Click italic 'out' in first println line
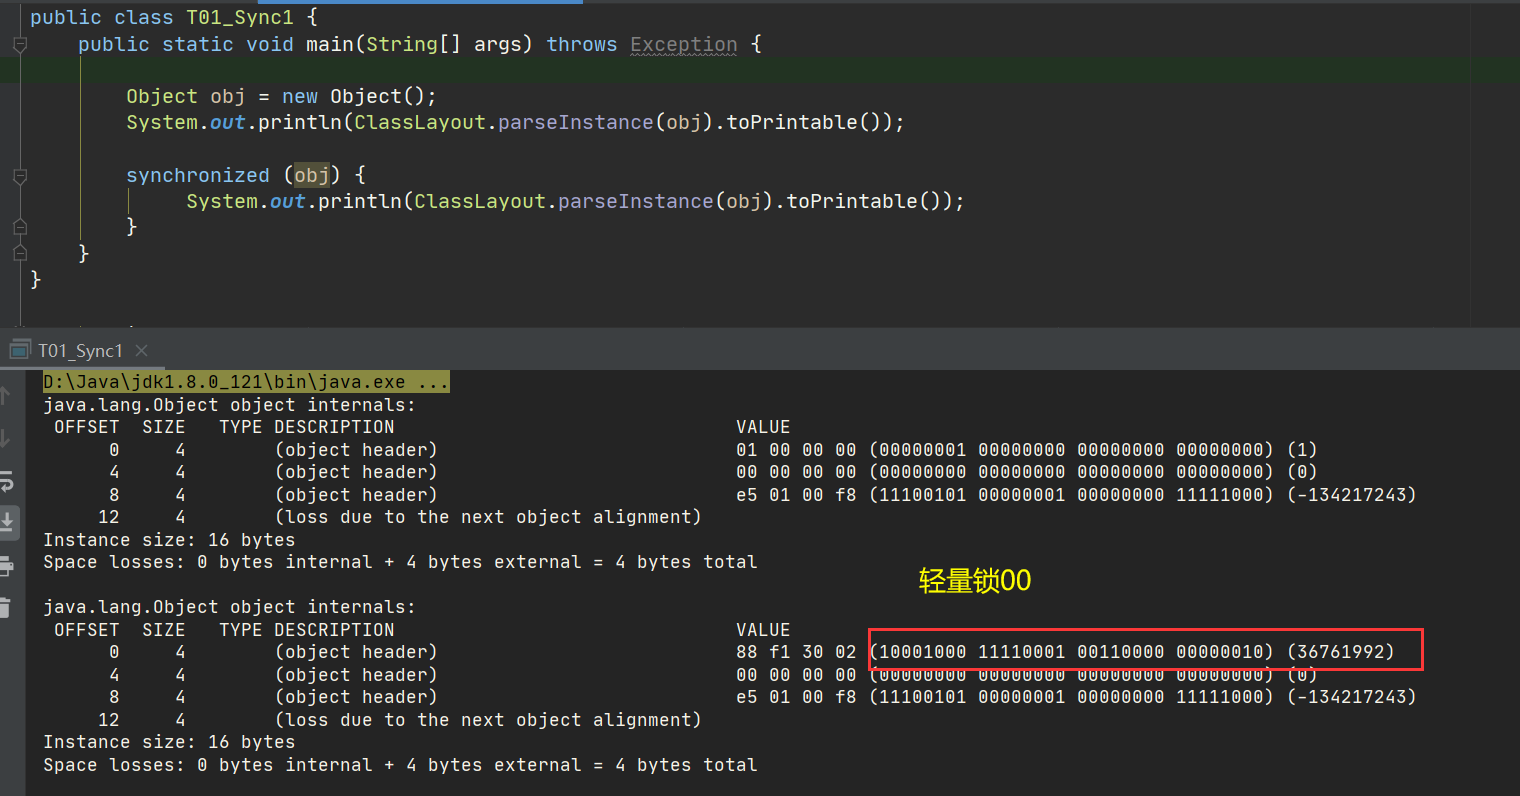Image resolution: width=1520 pixels, height=796 pixels. pos(228,123)
